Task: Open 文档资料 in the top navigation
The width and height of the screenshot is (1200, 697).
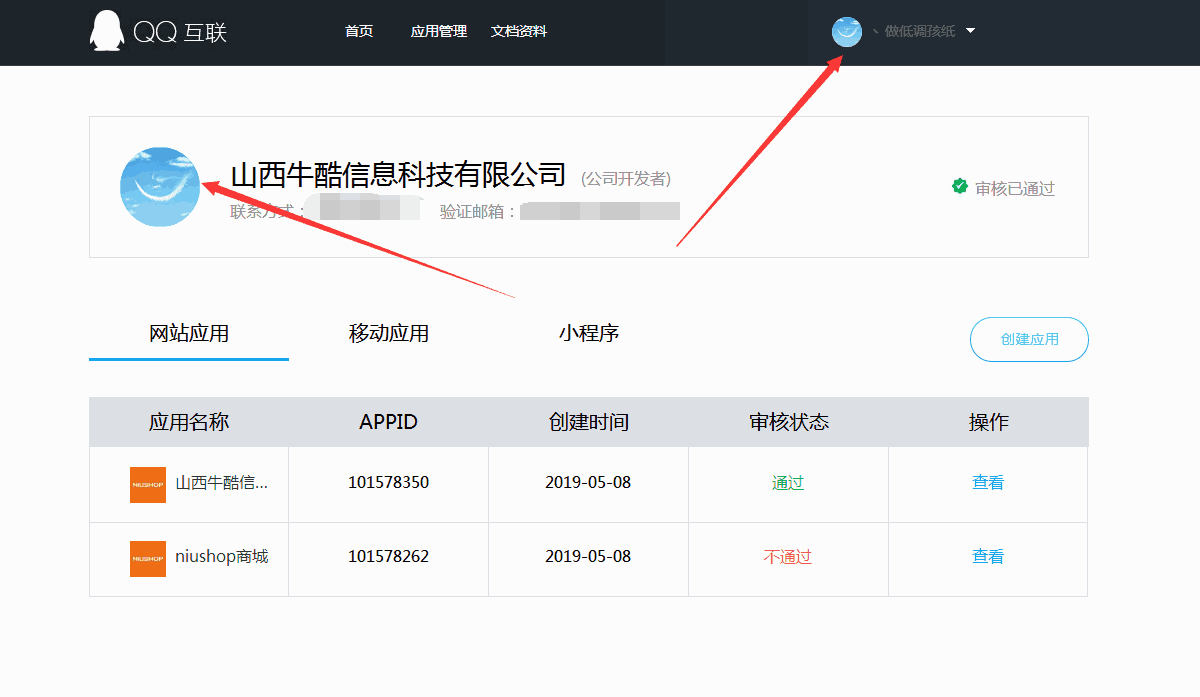Action: [x=519, y=31]
